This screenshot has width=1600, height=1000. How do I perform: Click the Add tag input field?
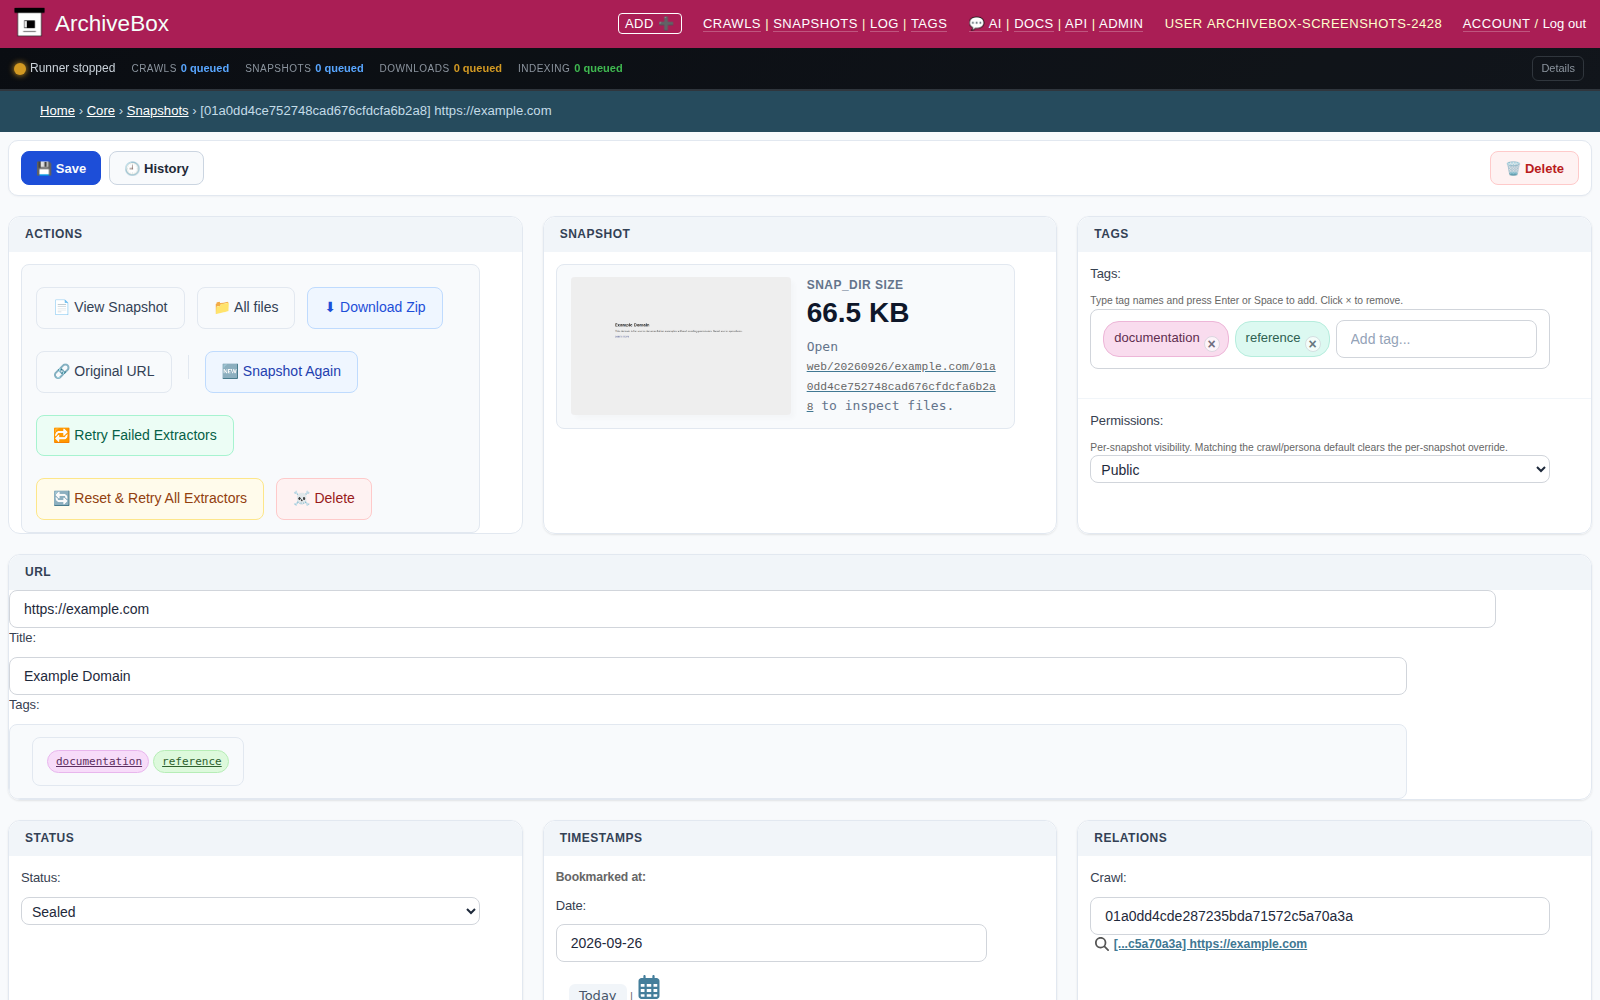click(1436, 339)
